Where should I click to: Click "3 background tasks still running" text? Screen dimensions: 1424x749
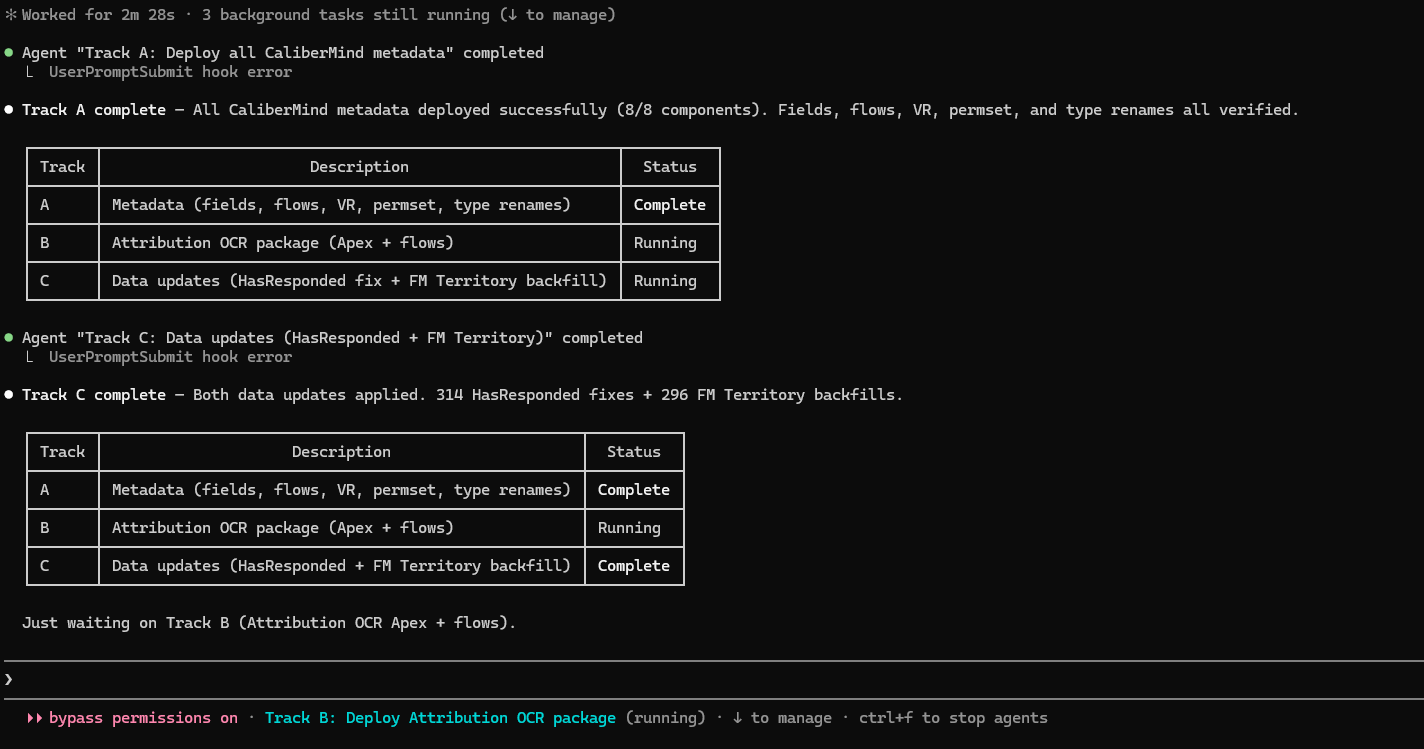[x=346, y=15]
